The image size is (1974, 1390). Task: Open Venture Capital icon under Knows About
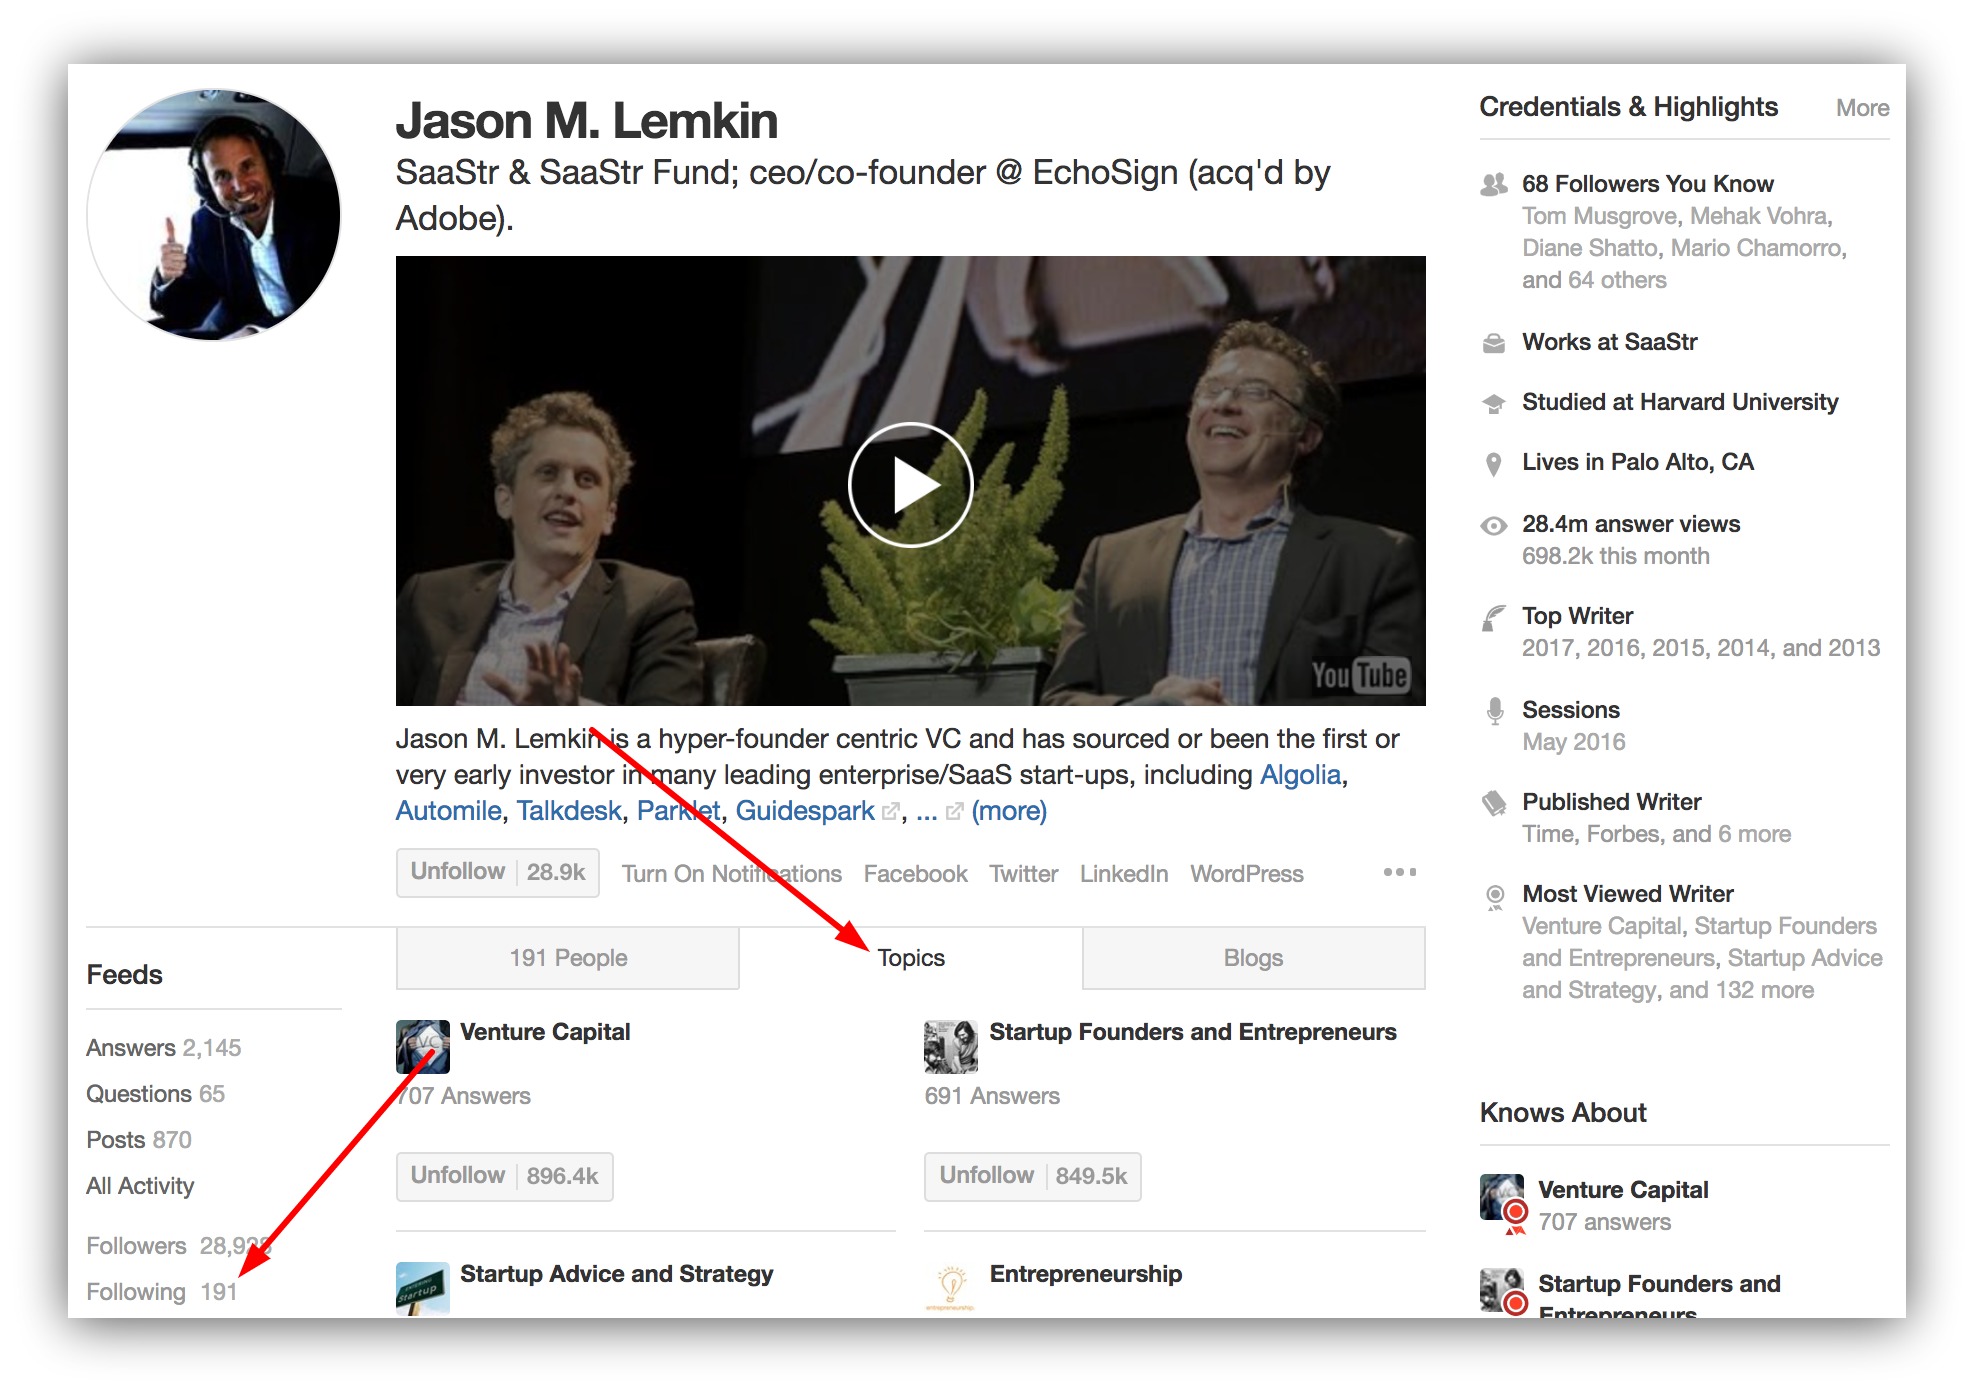(1503, 1200)
